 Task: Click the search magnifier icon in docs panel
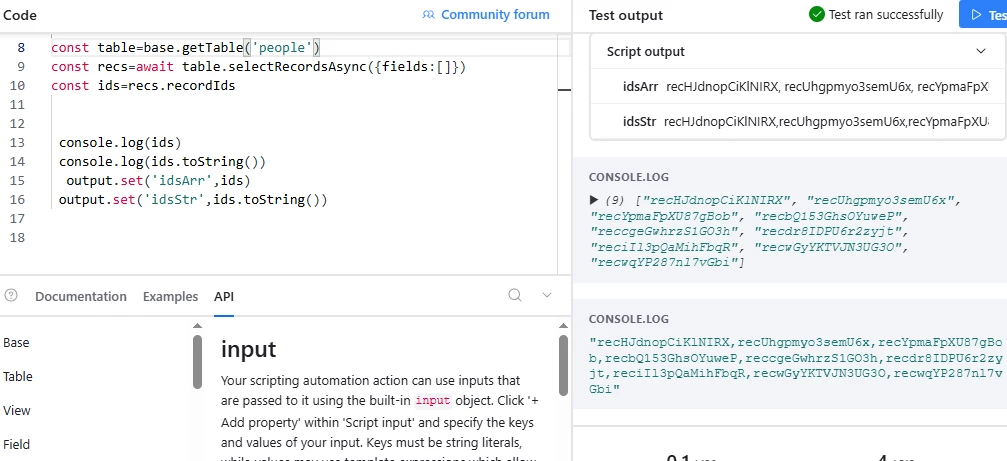pos(514,295)
